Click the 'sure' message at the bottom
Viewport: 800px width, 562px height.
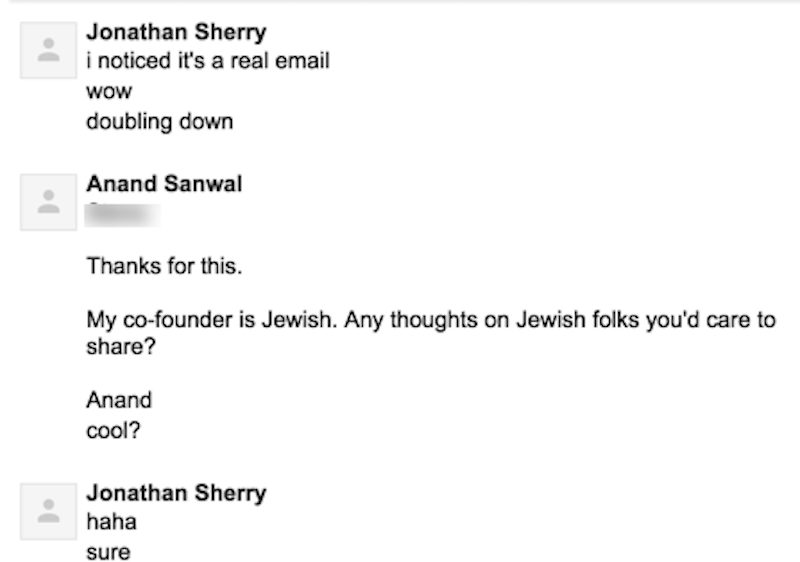[108, 553]
